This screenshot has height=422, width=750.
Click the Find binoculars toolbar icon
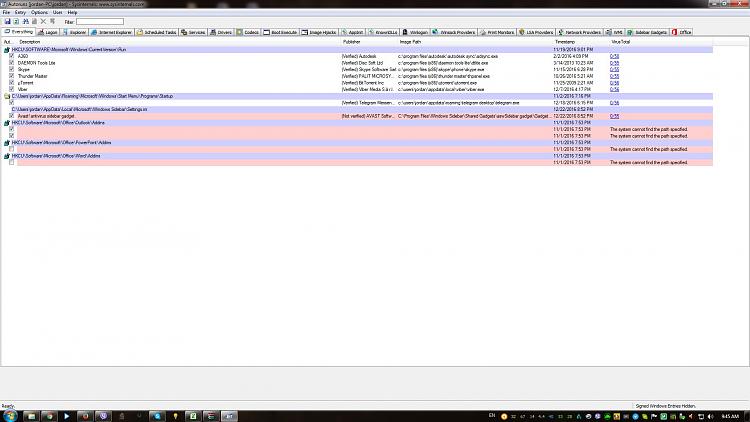pyautogui.click(x=25, y=22)
